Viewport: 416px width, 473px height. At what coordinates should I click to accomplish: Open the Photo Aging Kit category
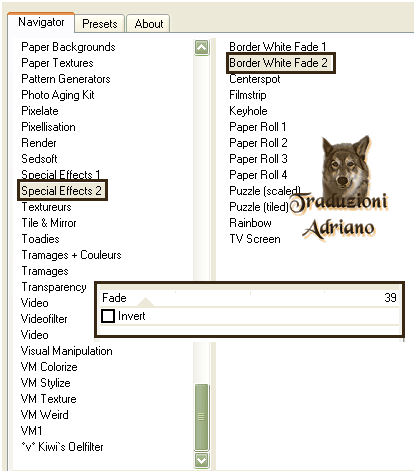[x=58, y=95]
